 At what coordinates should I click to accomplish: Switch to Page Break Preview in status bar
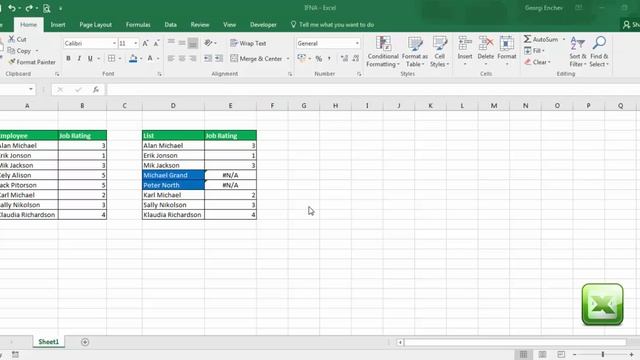[x=561, y=354]
